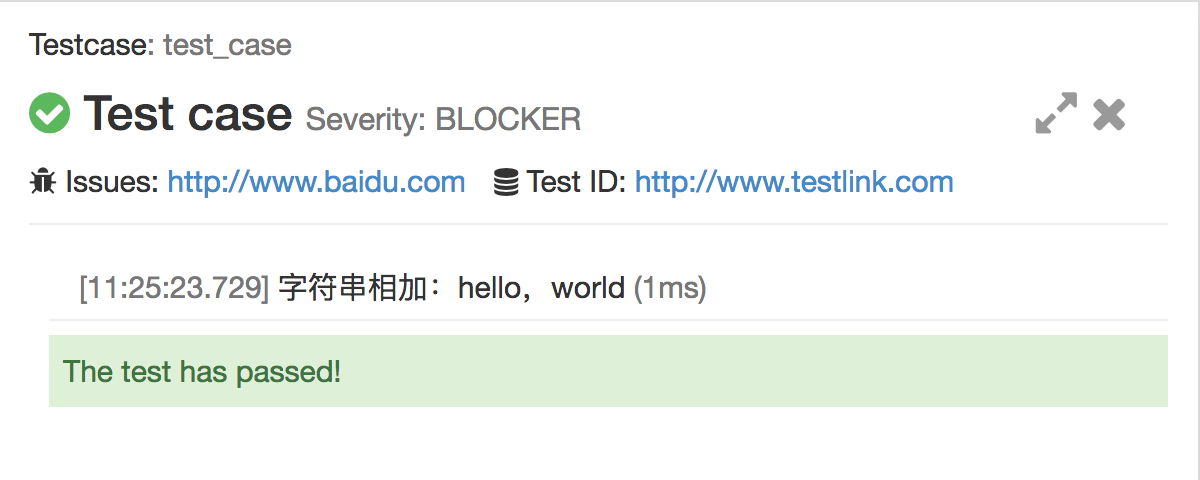Click the step timestamp [11:25:23.729]
Viewport: 1200px width, 480px height.
(x=174, y=289)
